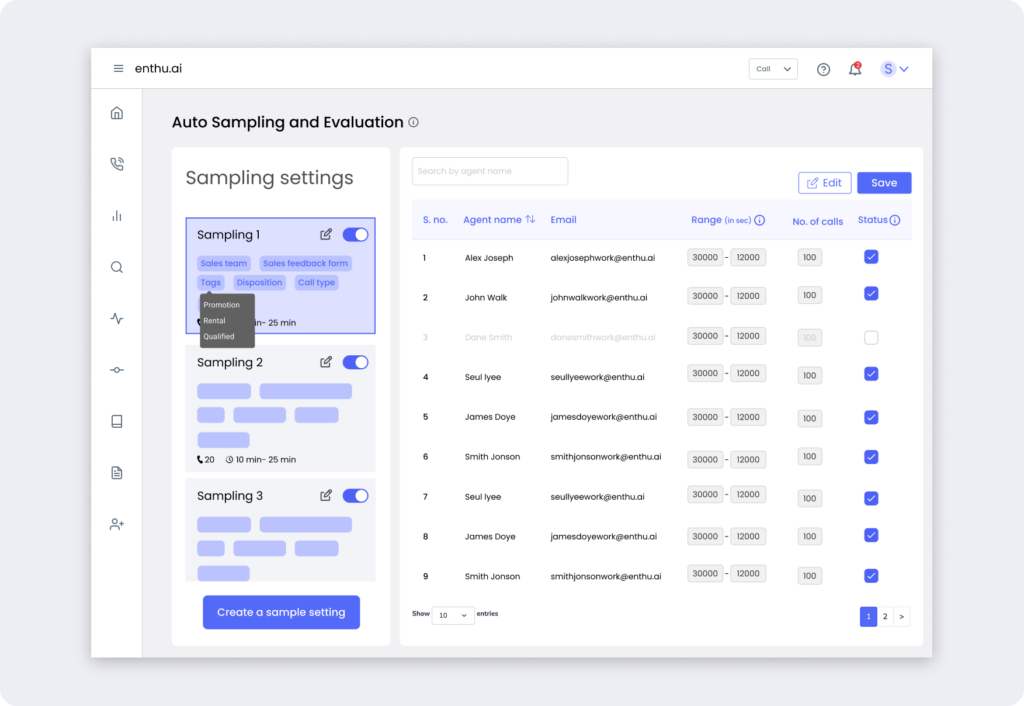Image resolution: width=1024 pixels, height=706 pixels.
Task: Enable the status checkbox for Dane Smith
Action: [871, 337]
